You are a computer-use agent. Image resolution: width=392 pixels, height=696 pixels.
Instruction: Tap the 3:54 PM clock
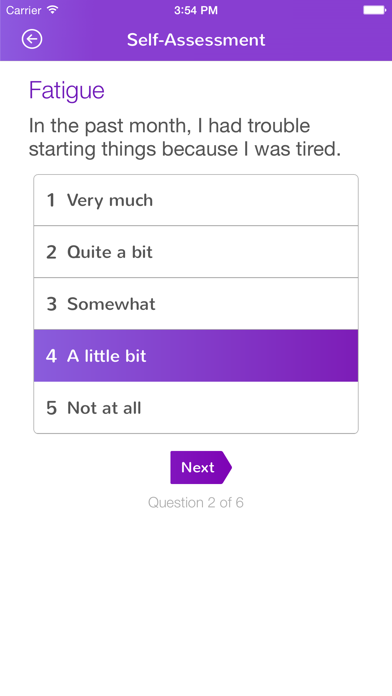196,10
